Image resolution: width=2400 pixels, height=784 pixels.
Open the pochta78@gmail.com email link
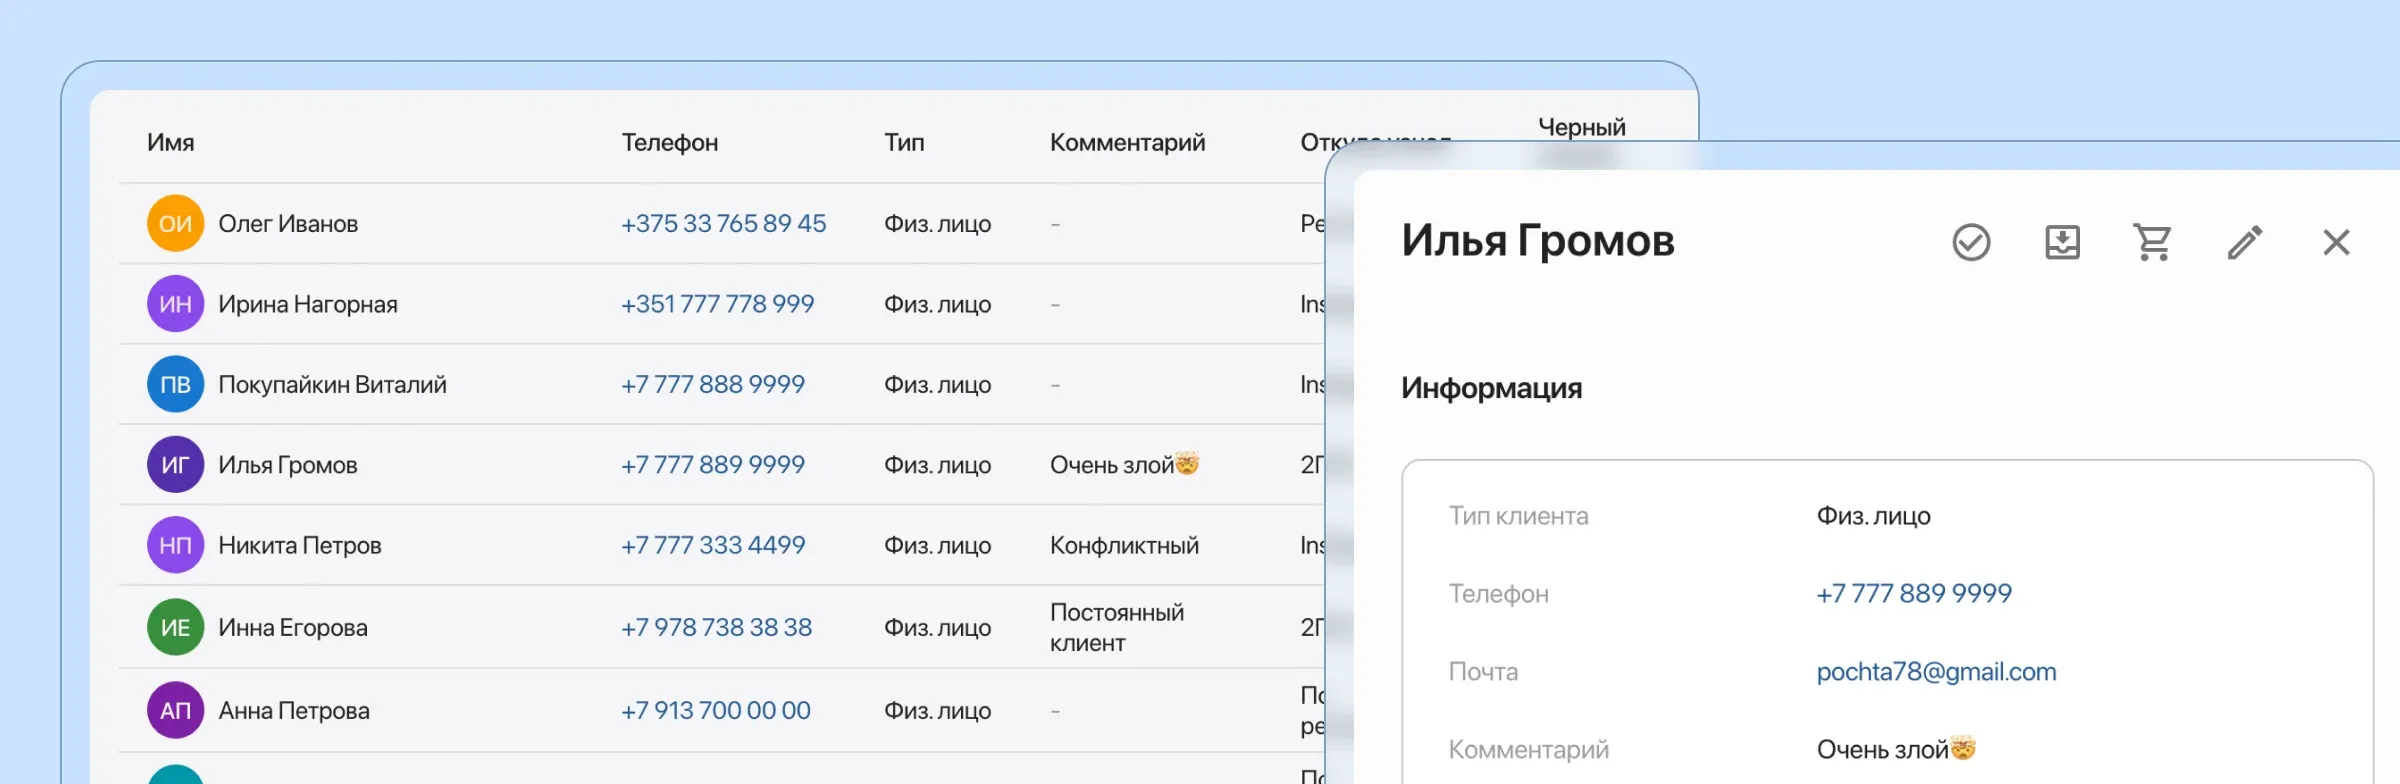[1936, 671]
